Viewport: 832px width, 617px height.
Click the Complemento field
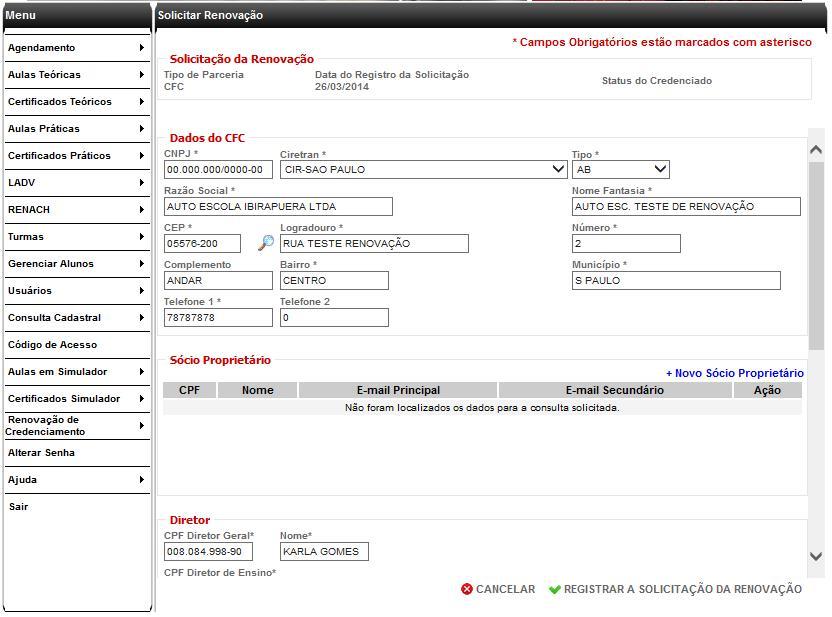(x=218, y=281)
